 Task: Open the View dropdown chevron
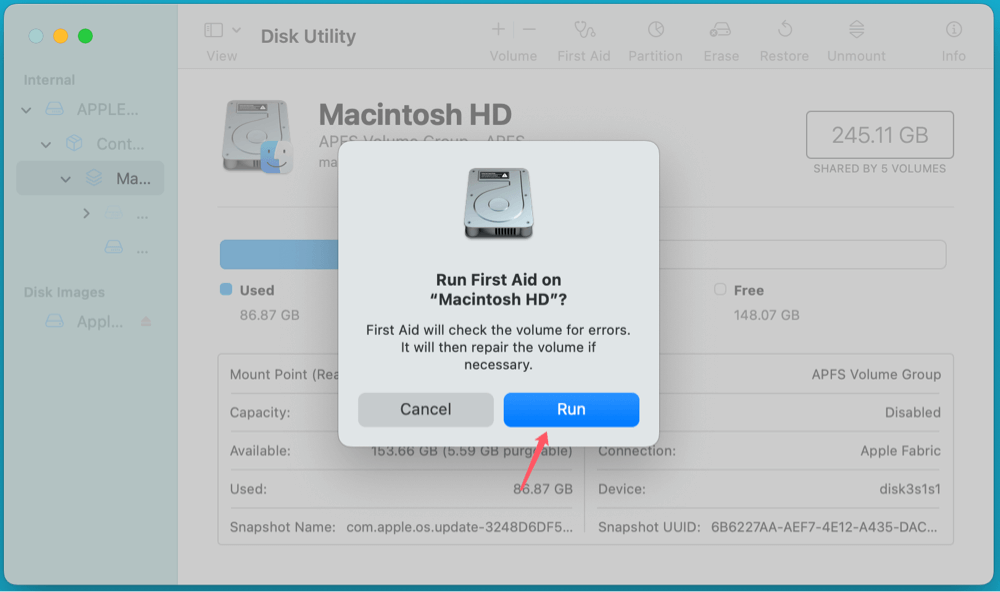[x=234, y=30]
